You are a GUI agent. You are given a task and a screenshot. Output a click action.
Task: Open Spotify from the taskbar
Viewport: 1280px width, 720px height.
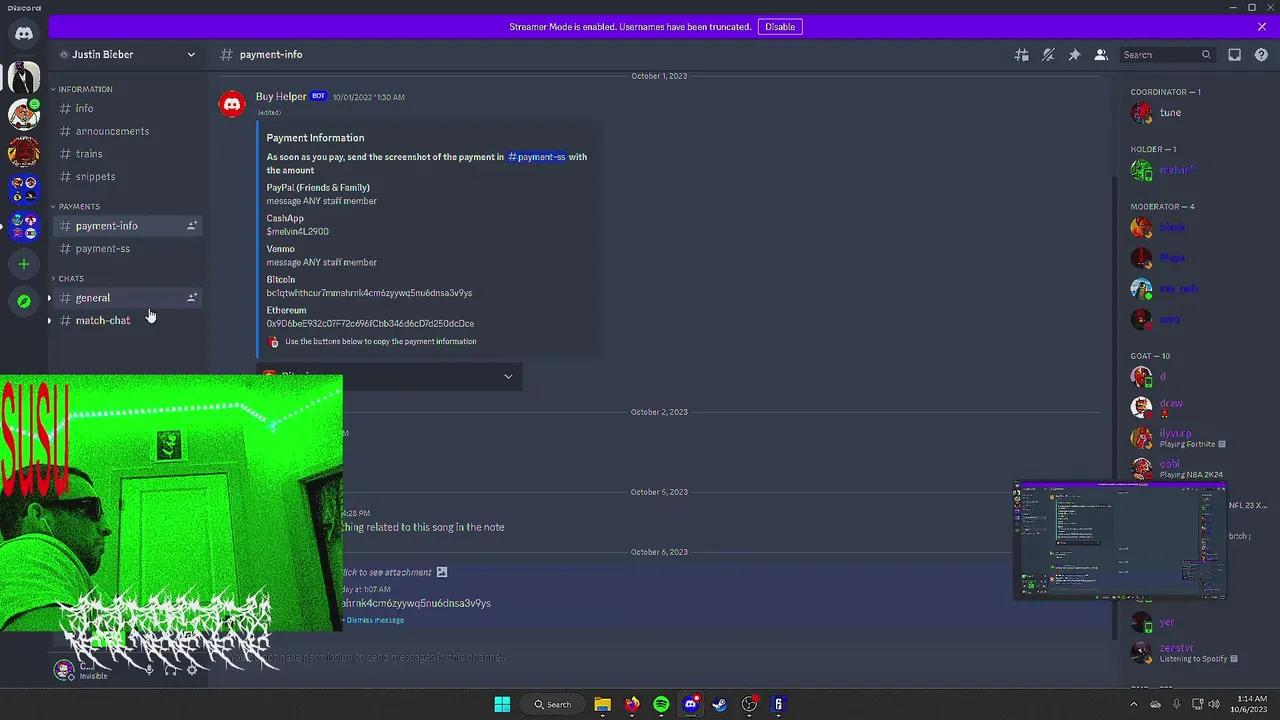pyautogui.click(x=661, y=704)
